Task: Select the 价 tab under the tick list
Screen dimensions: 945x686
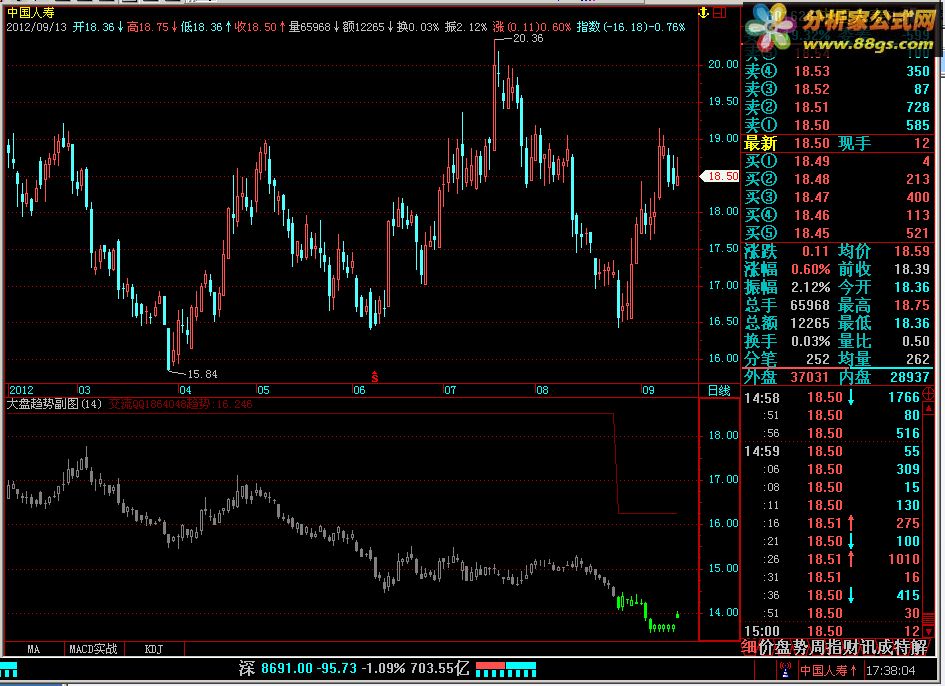Action: pos(765,648)
